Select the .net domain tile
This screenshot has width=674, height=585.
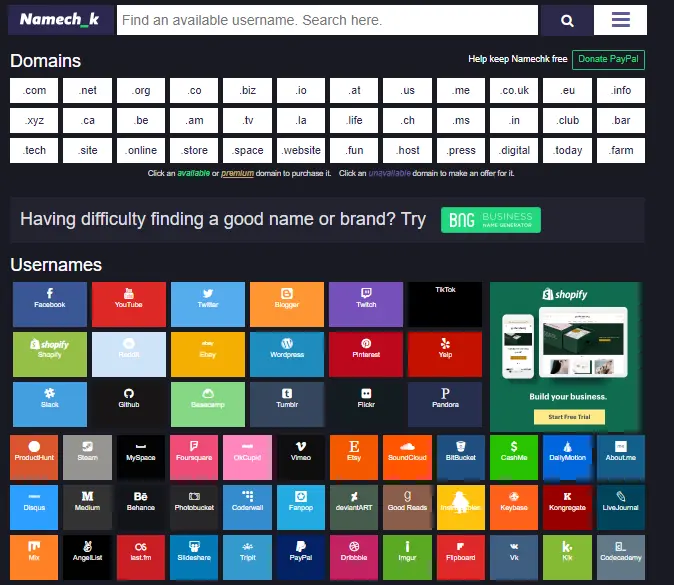click(87, 90)
